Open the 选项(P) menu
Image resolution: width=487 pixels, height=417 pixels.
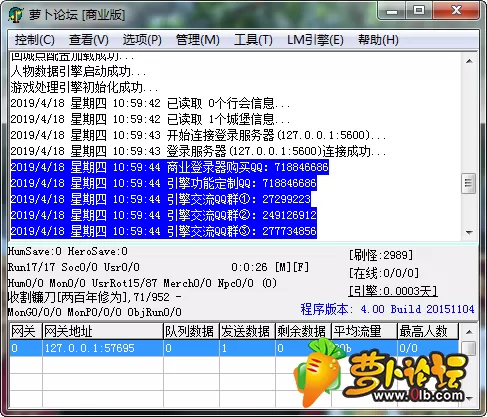pos(142,40)
